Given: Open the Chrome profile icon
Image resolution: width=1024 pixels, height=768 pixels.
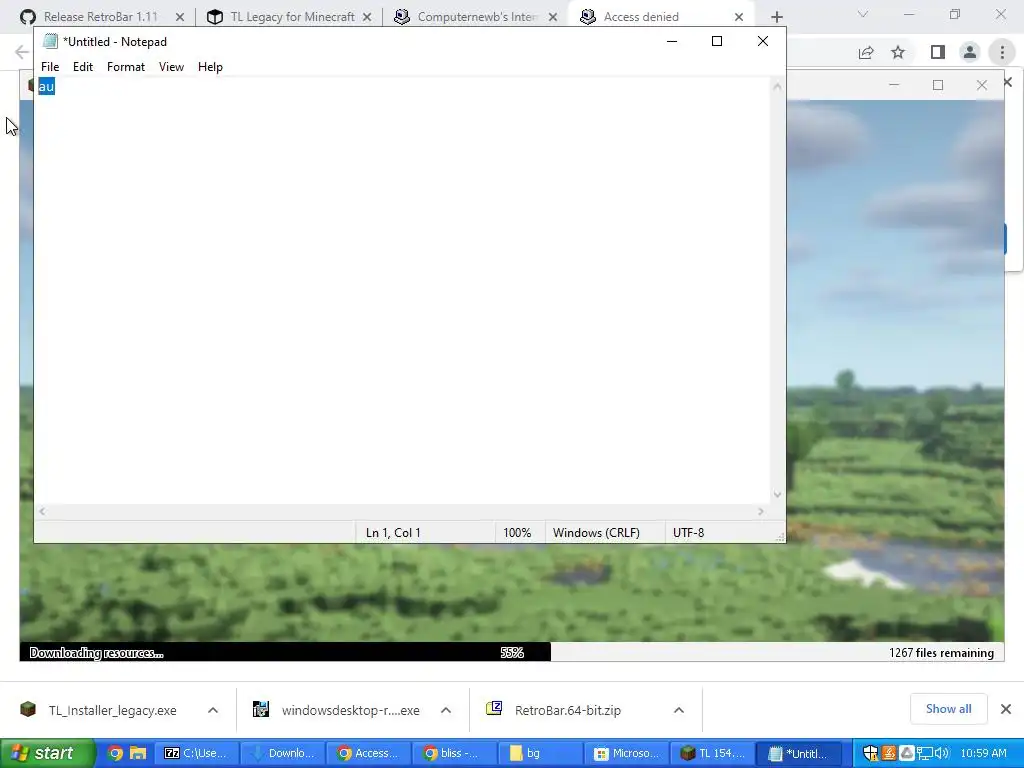Looking at the screenshot, I should click(x=970, y=52).
